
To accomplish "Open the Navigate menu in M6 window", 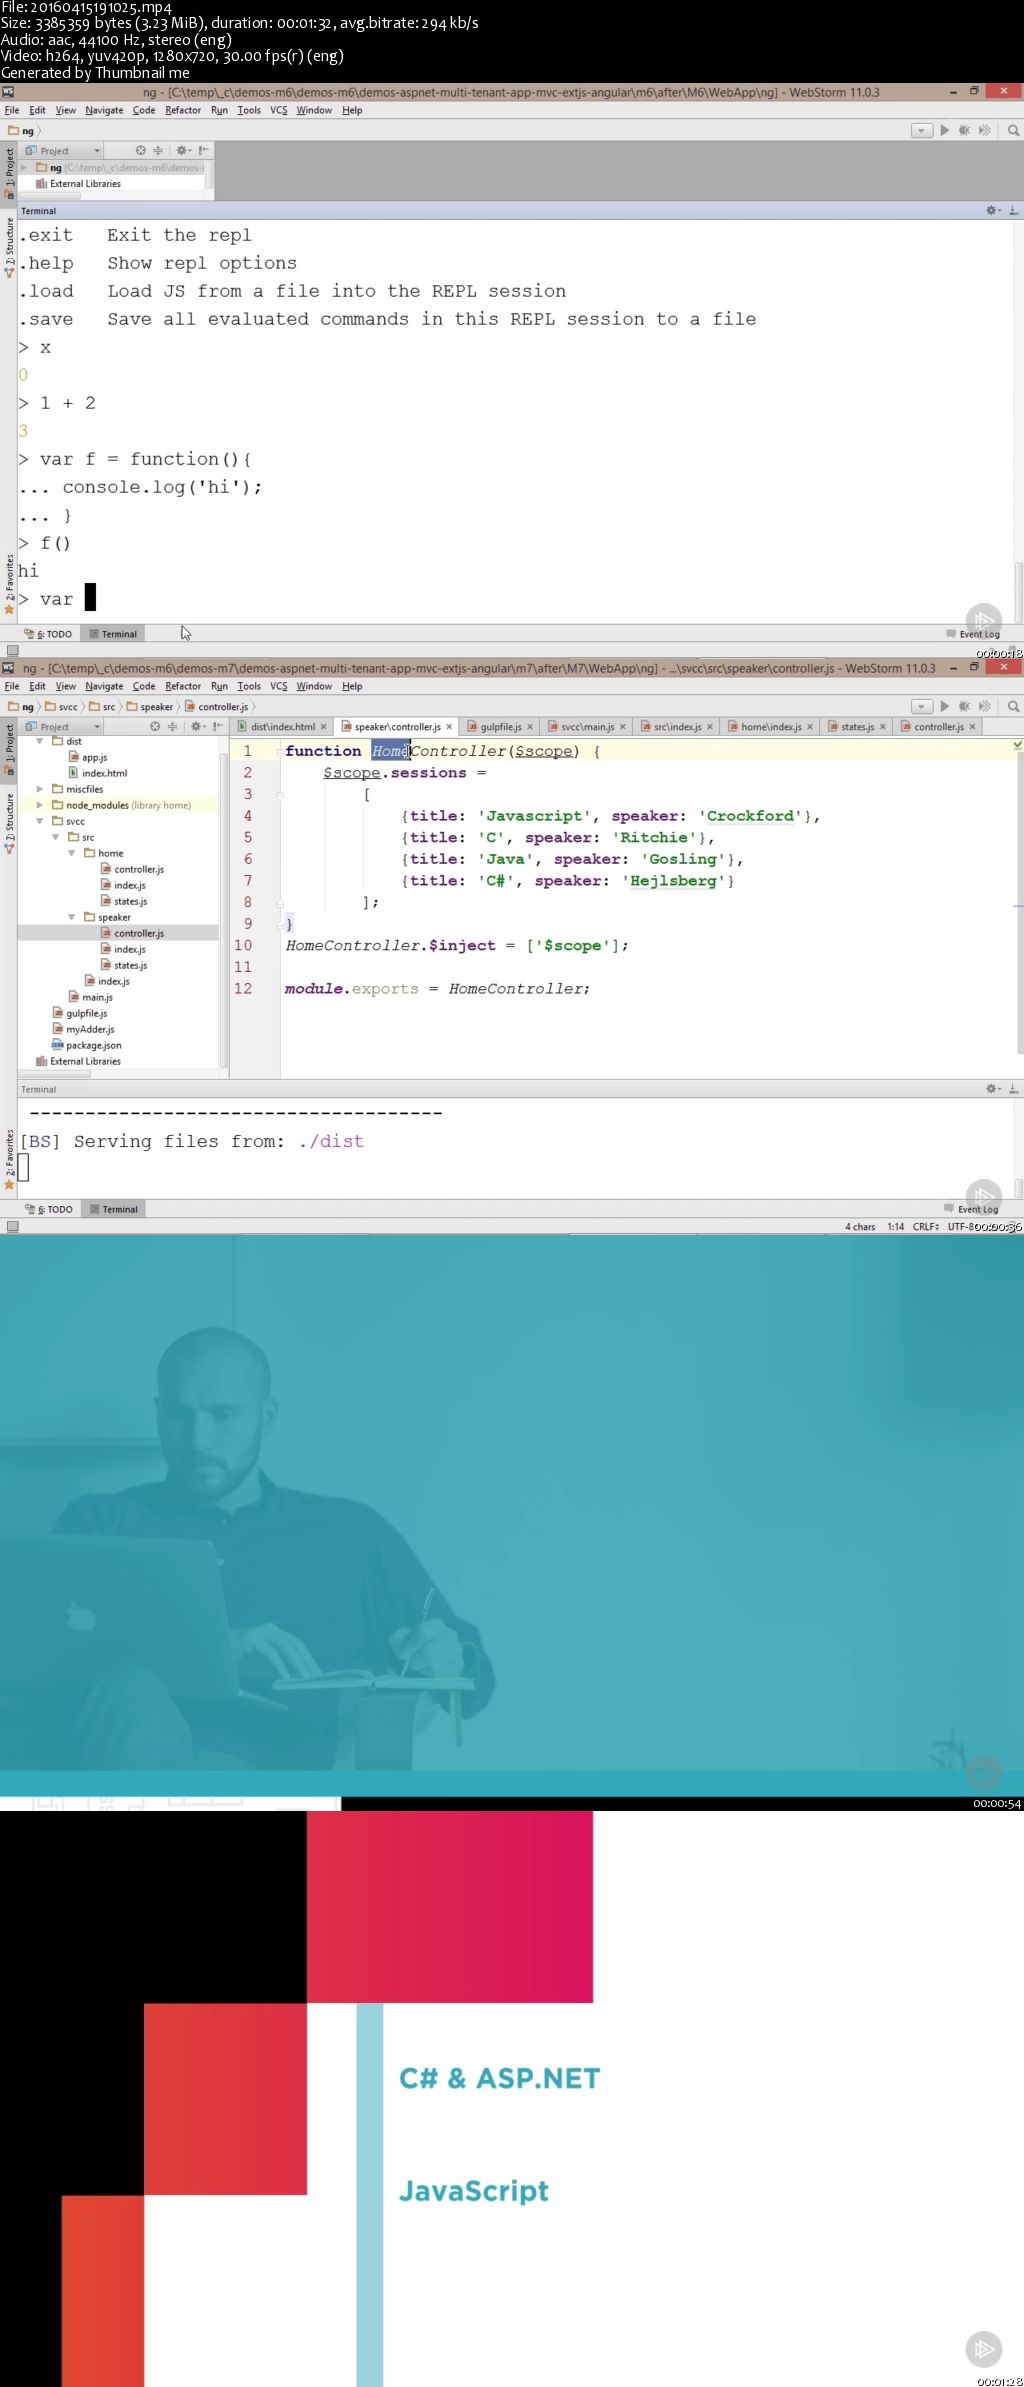I will coord(104,110).
